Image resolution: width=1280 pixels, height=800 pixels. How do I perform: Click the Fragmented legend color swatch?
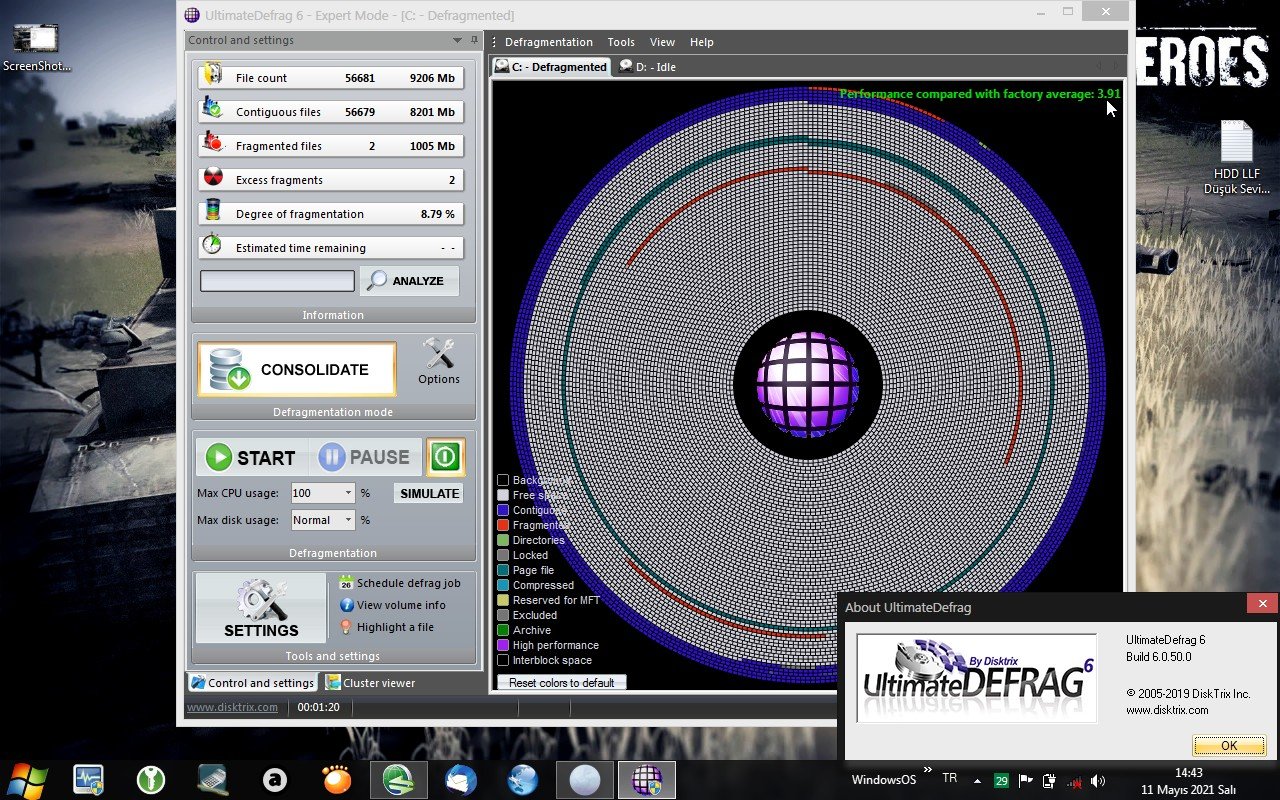point(503,525)
